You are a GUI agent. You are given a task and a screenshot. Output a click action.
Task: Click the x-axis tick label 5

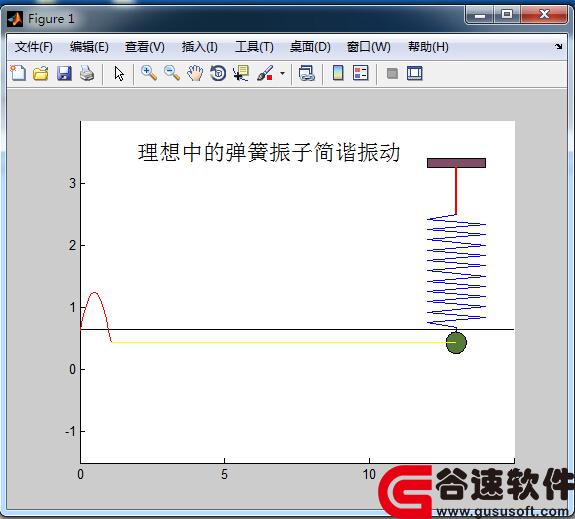point(224,474)
